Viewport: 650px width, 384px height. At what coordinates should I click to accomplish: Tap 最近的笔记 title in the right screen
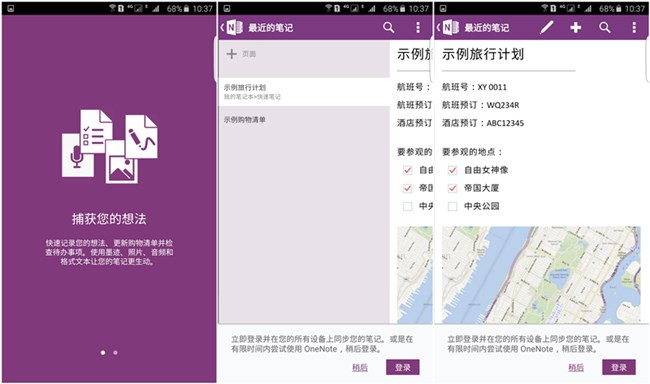487,28
